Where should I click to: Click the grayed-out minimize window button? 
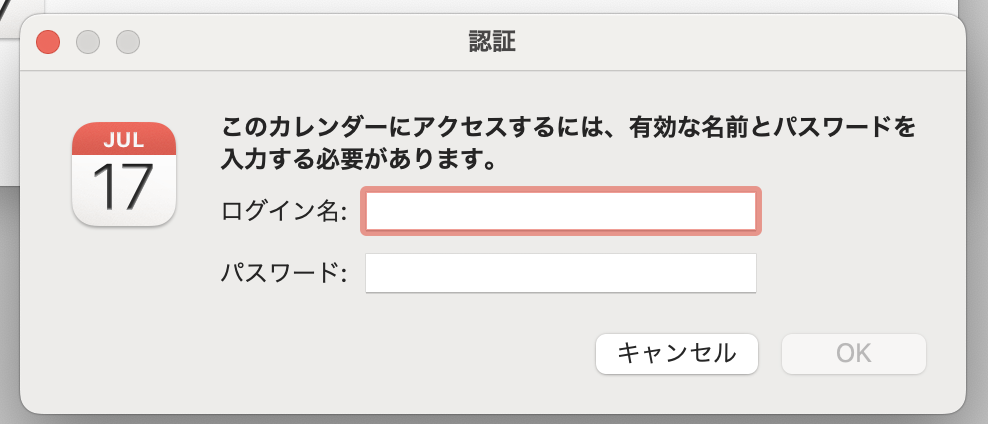88,42
